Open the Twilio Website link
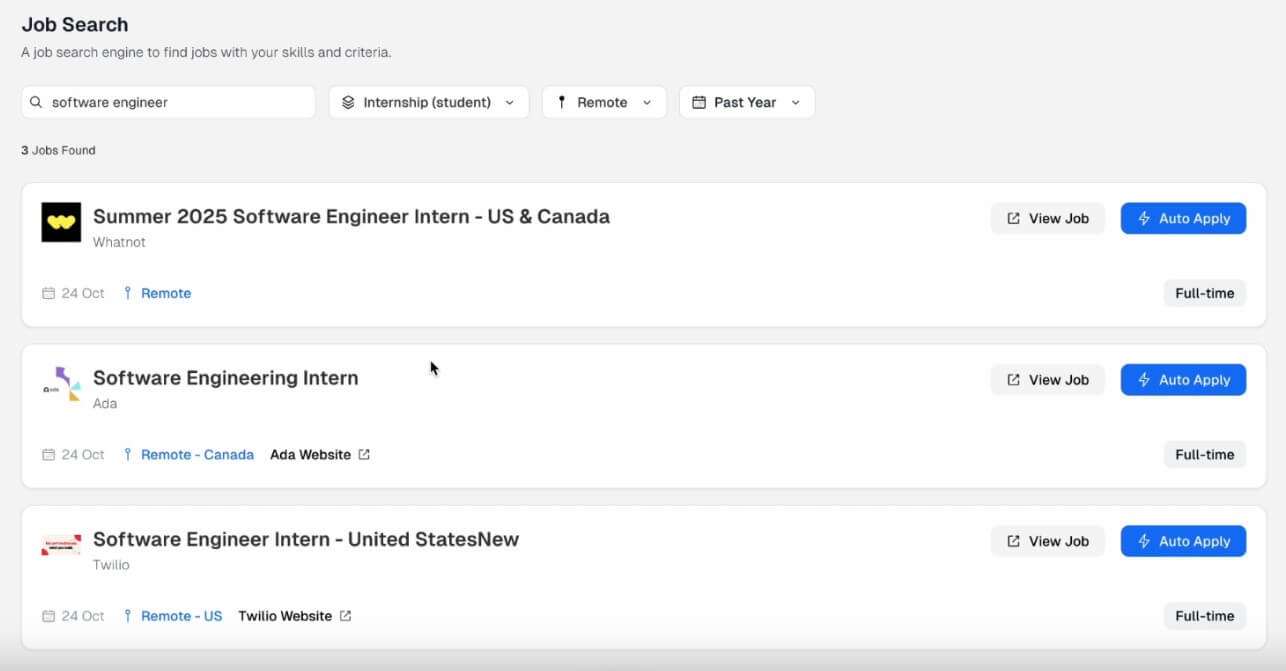This screenshot has width=1286, height=671. [x=285, y=616]
